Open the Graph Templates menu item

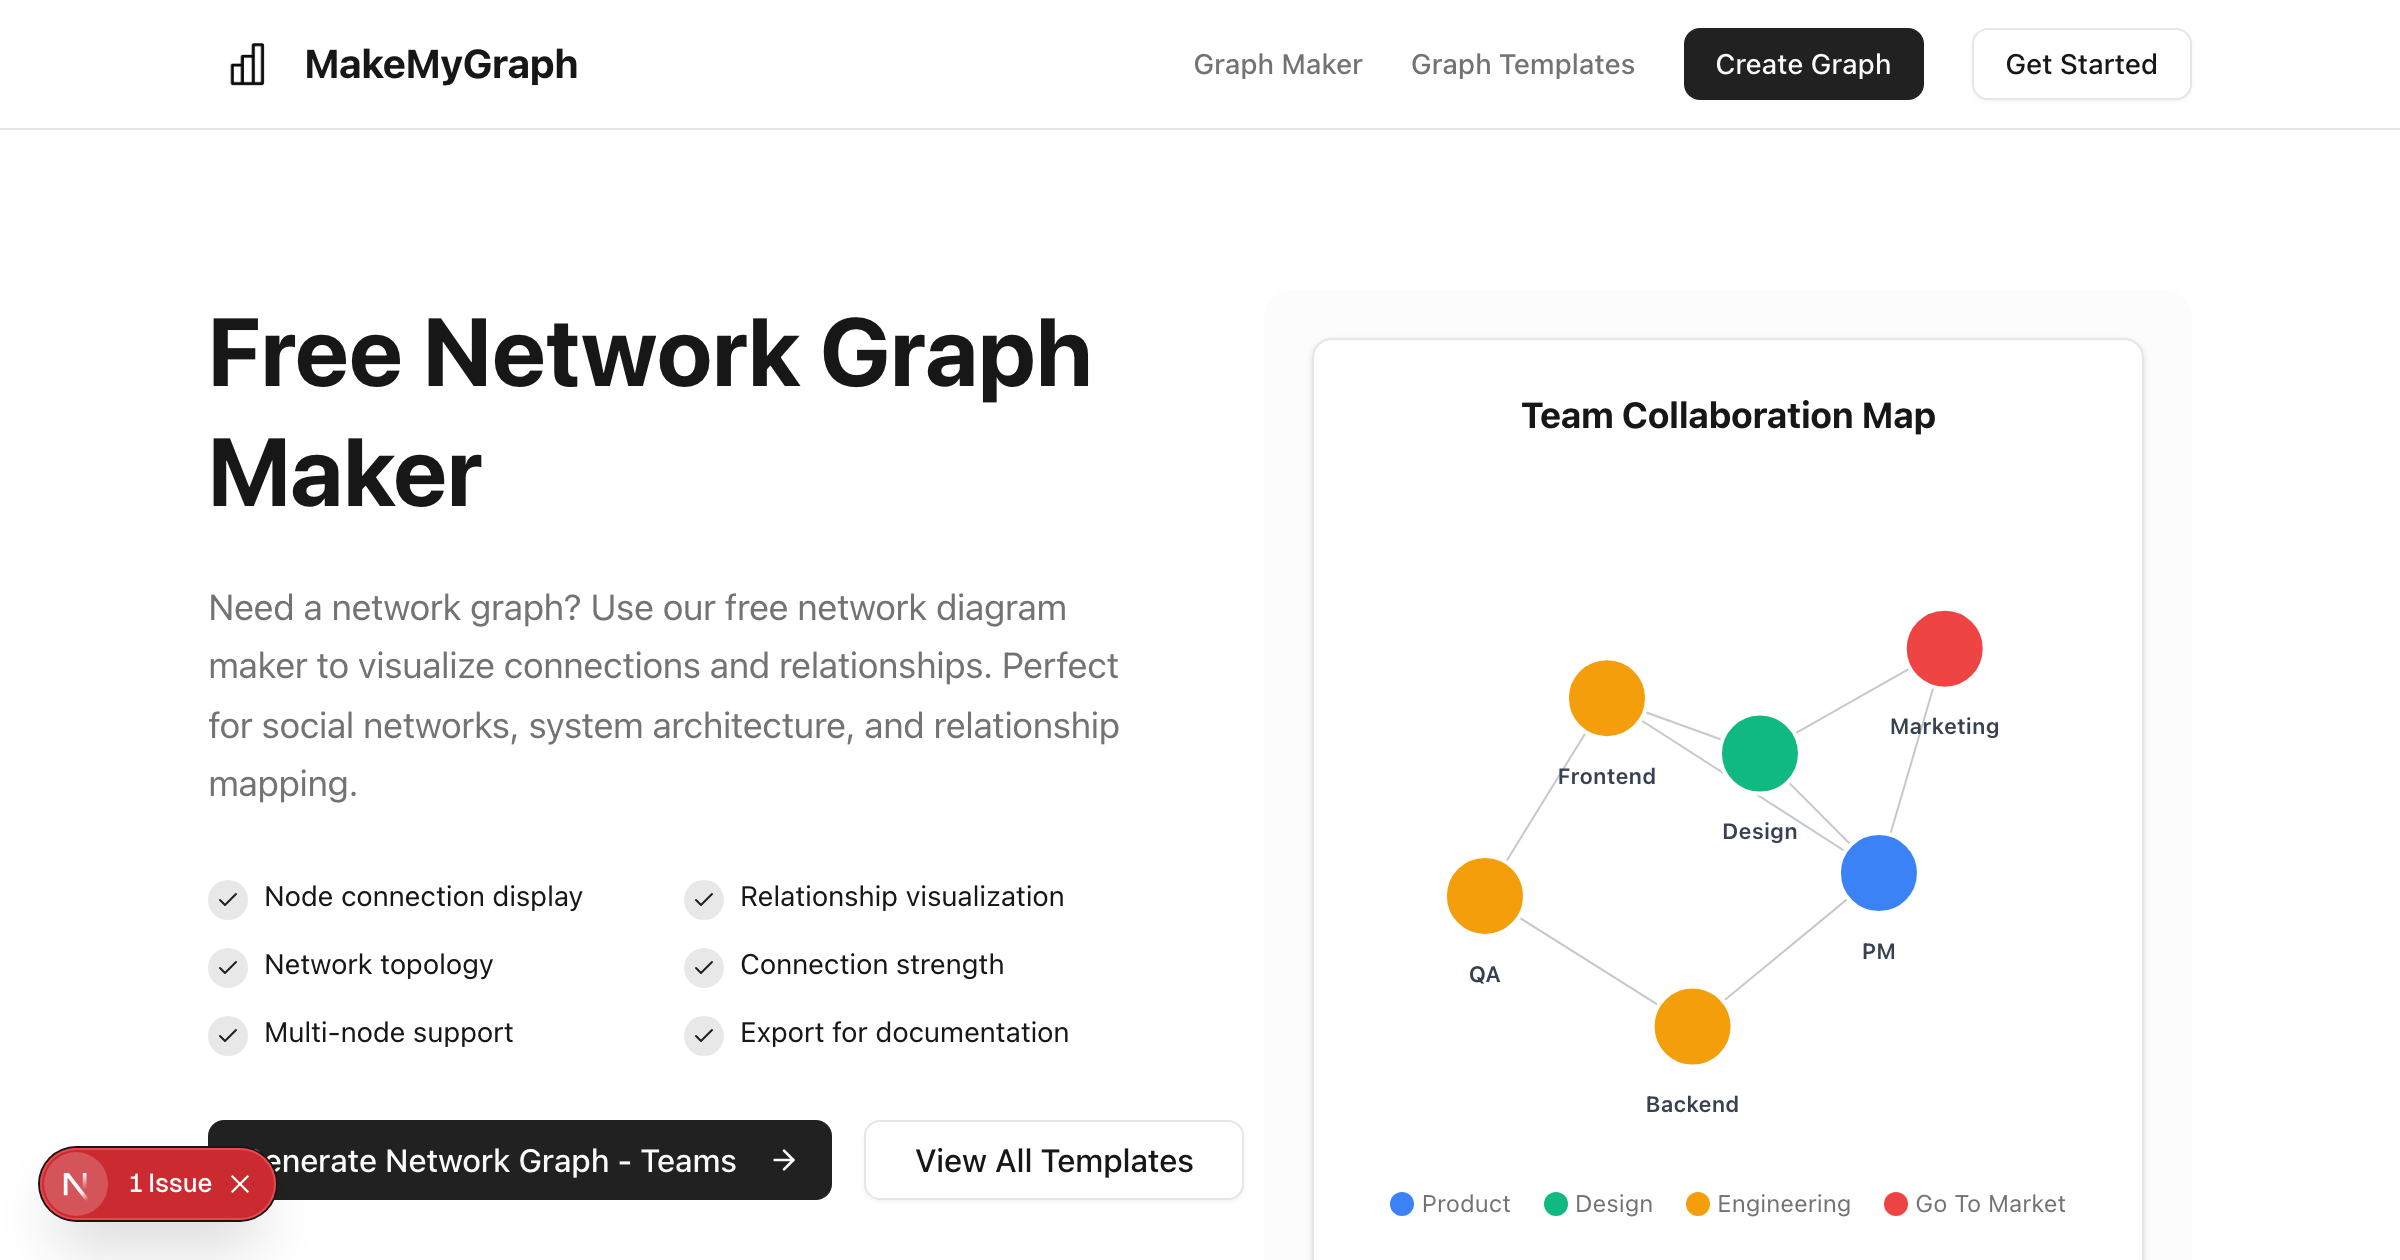1522,64
